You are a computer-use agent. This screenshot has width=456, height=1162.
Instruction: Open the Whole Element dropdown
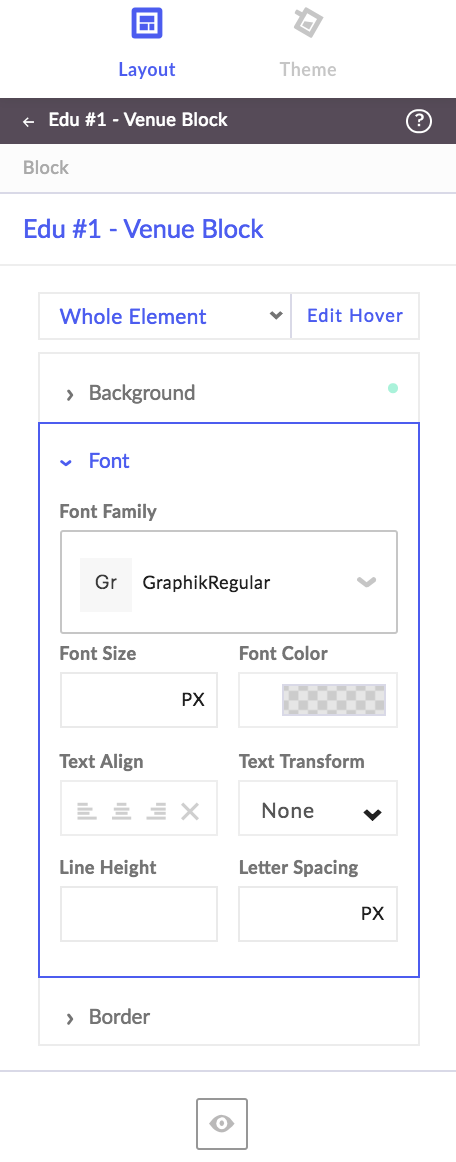(165, 316)
